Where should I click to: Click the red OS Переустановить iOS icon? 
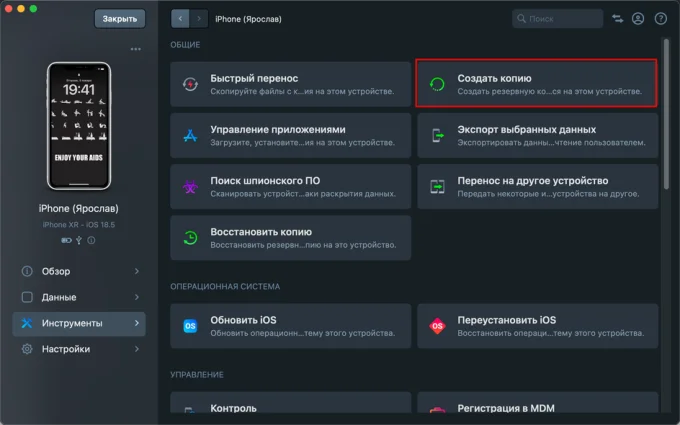point(437,326)
